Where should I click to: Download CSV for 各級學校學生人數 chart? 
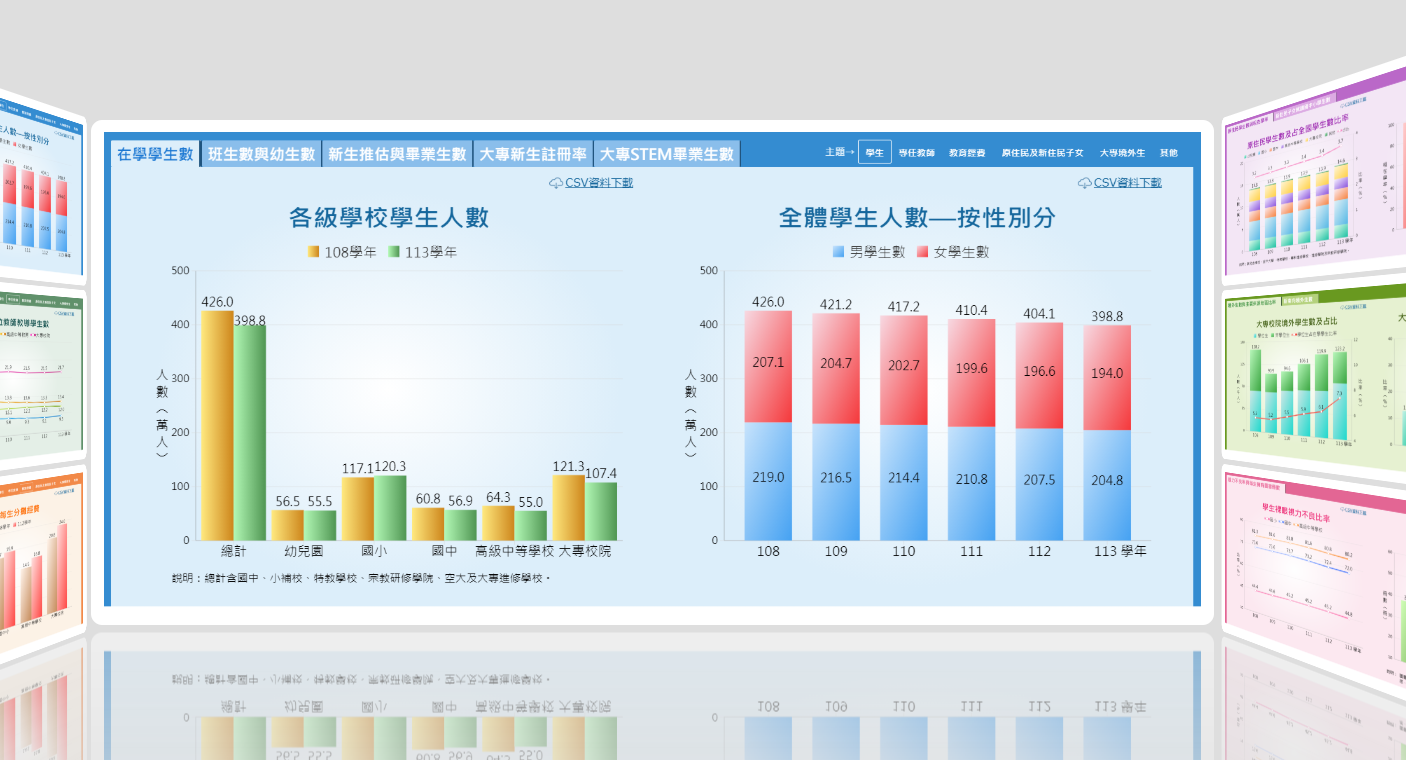(x=598, y=183)
